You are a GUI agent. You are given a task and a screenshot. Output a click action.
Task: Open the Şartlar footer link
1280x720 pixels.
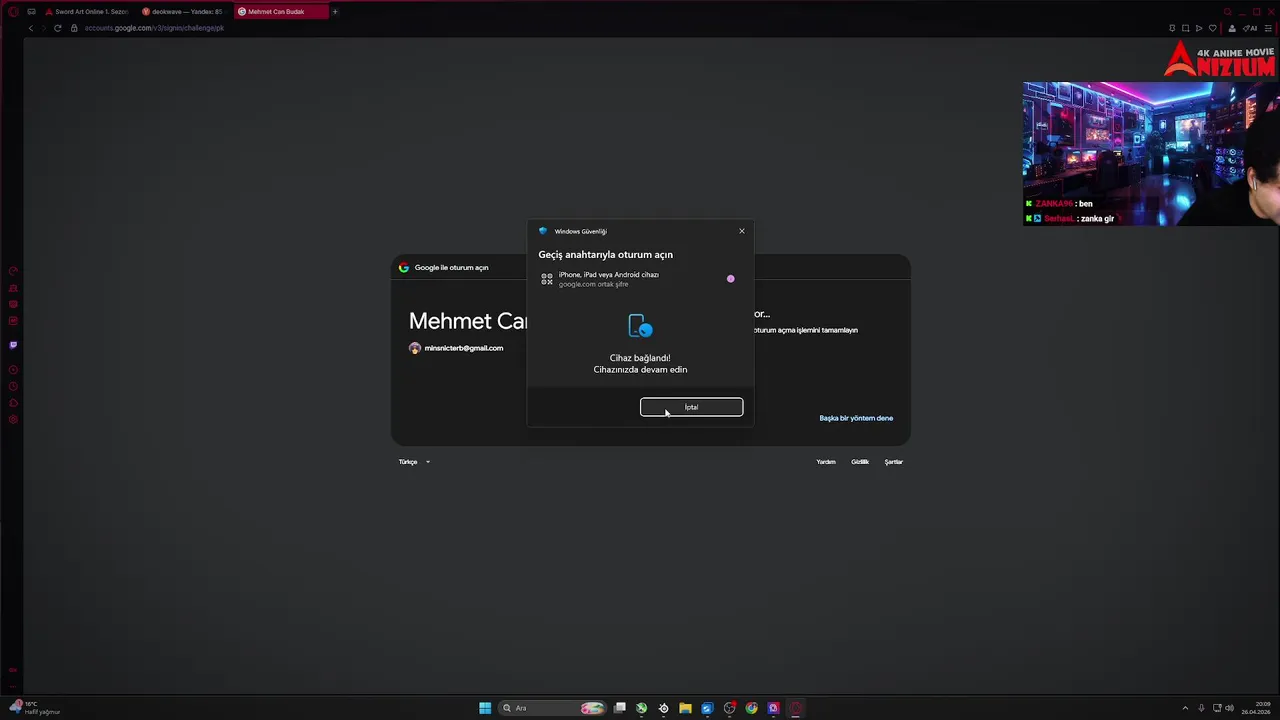pyautogui.click(x=894, y=462)
